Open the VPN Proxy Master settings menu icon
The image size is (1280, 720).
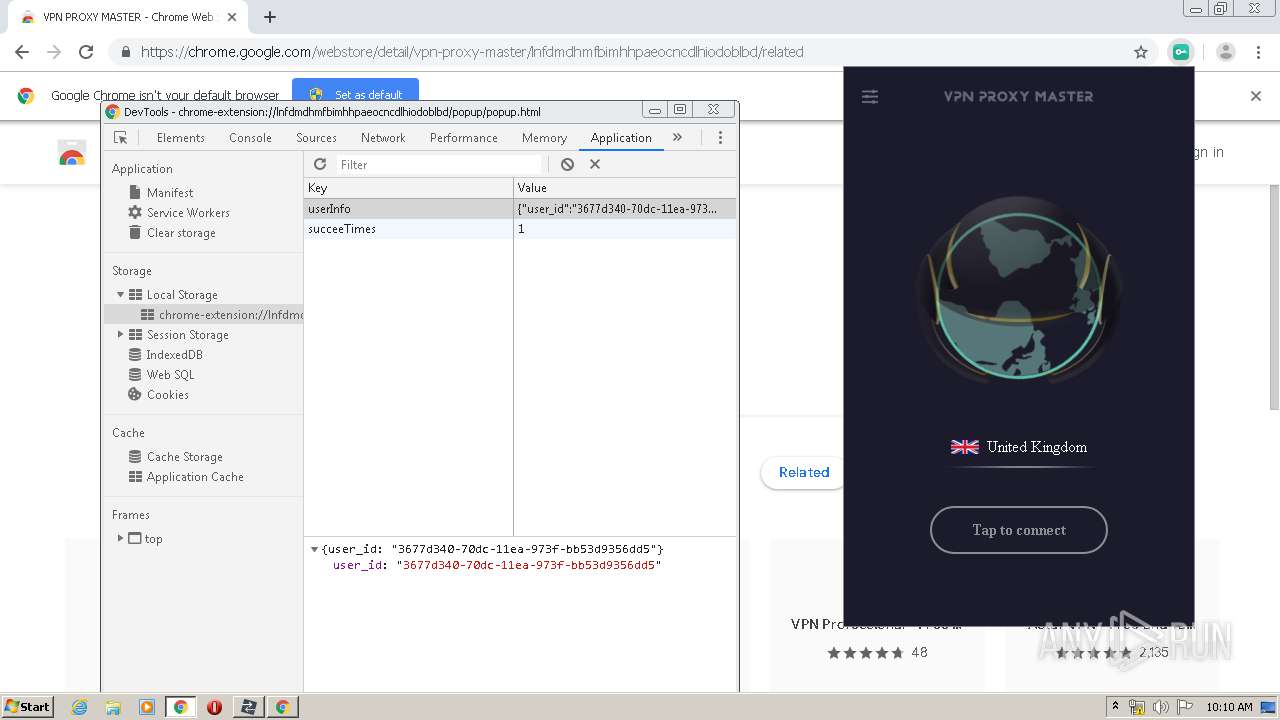point(870,97)
